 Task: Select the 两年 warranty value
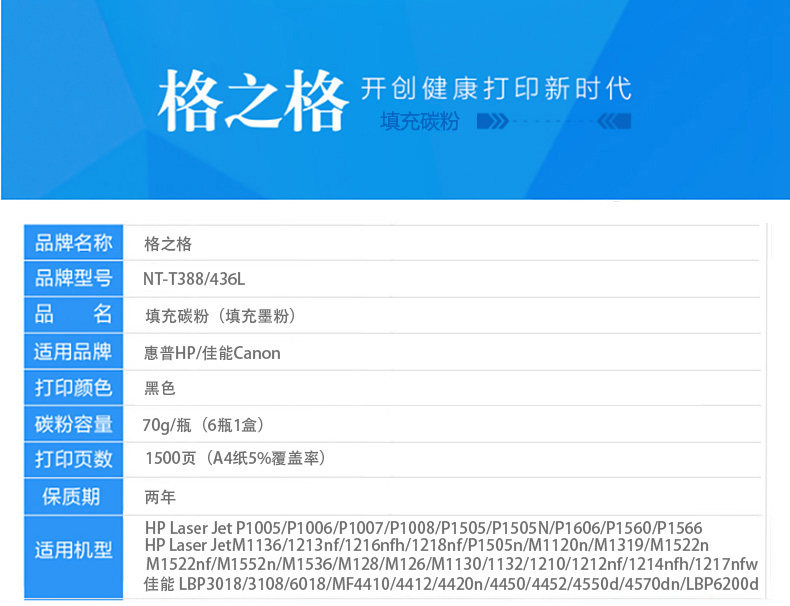(160, 498)
